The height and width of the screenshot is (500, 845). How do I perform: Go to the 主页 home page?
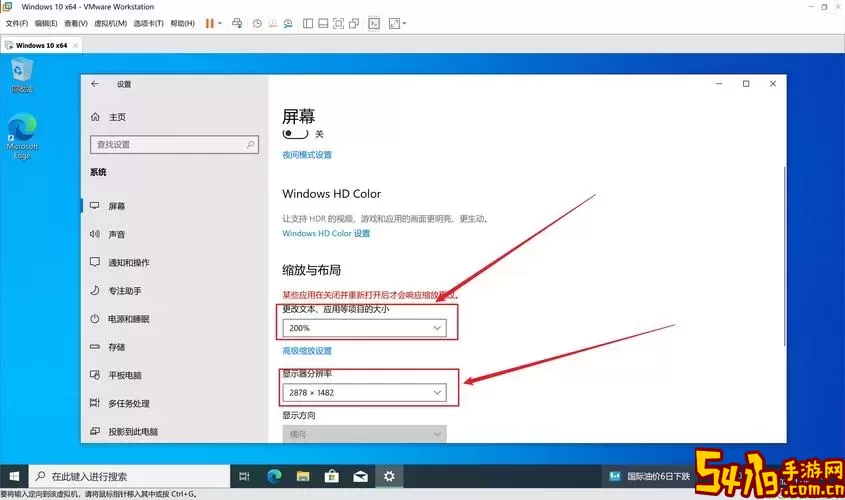(x=109, y=117)
